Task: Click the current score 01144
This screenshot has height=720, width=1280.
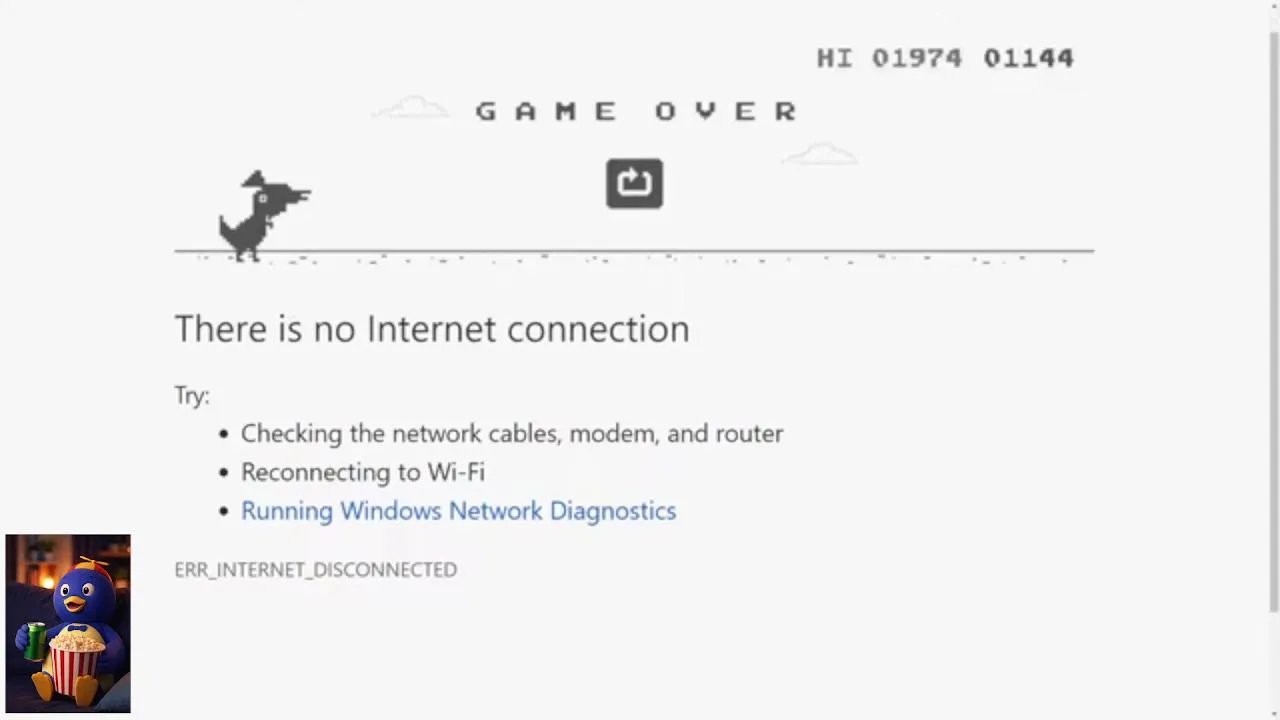Action: coord(1028,58)
